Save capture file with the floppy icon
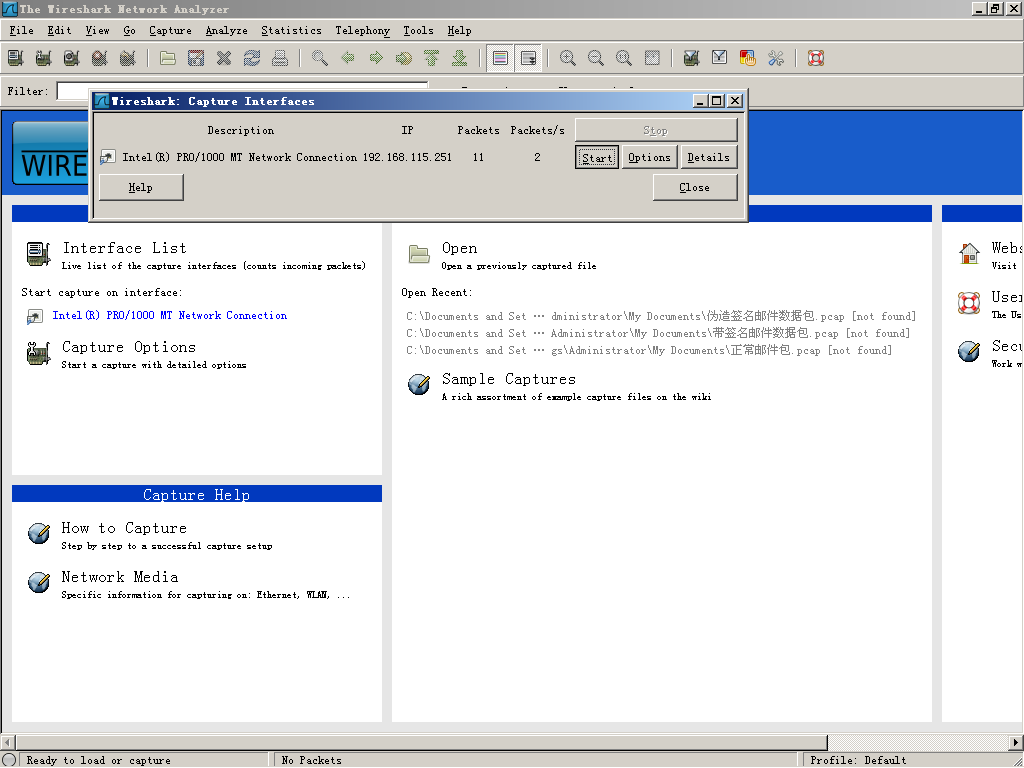Viewport: 1024px width, 768px height. (196, 58)
